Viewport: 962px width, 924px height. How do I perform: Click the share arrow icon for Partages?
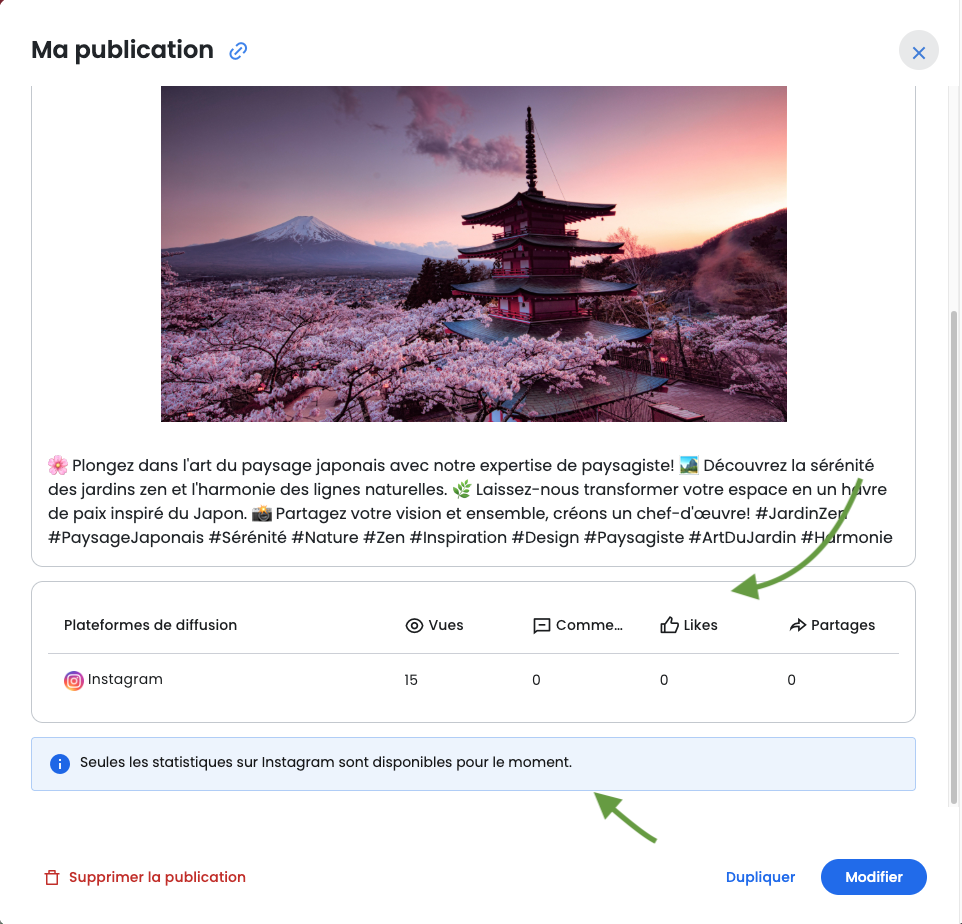797,626
